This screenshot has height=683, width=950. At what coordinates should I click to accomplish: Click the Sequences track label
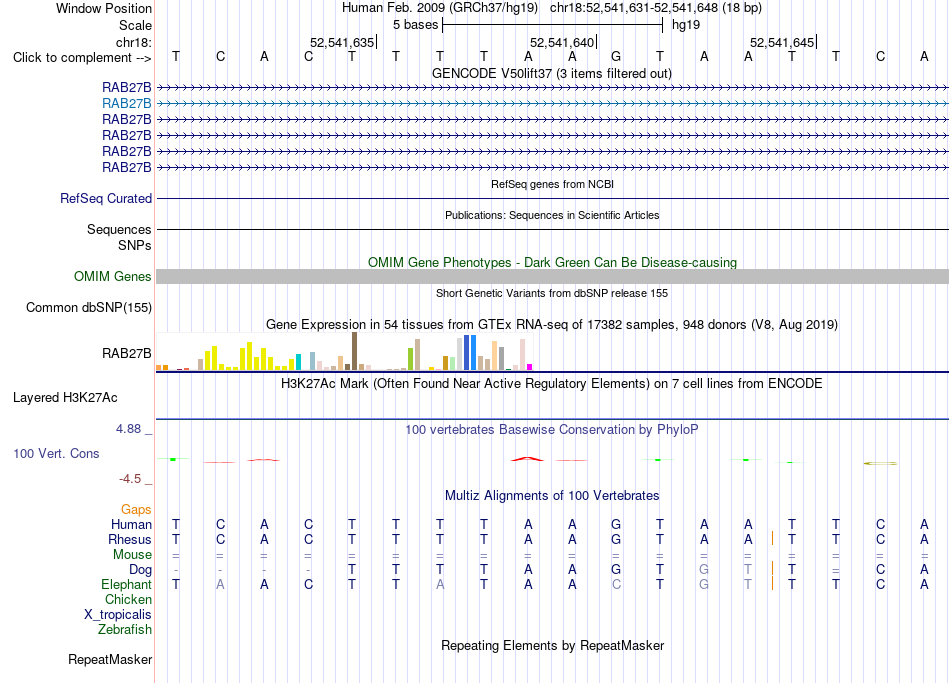[119, 230]
